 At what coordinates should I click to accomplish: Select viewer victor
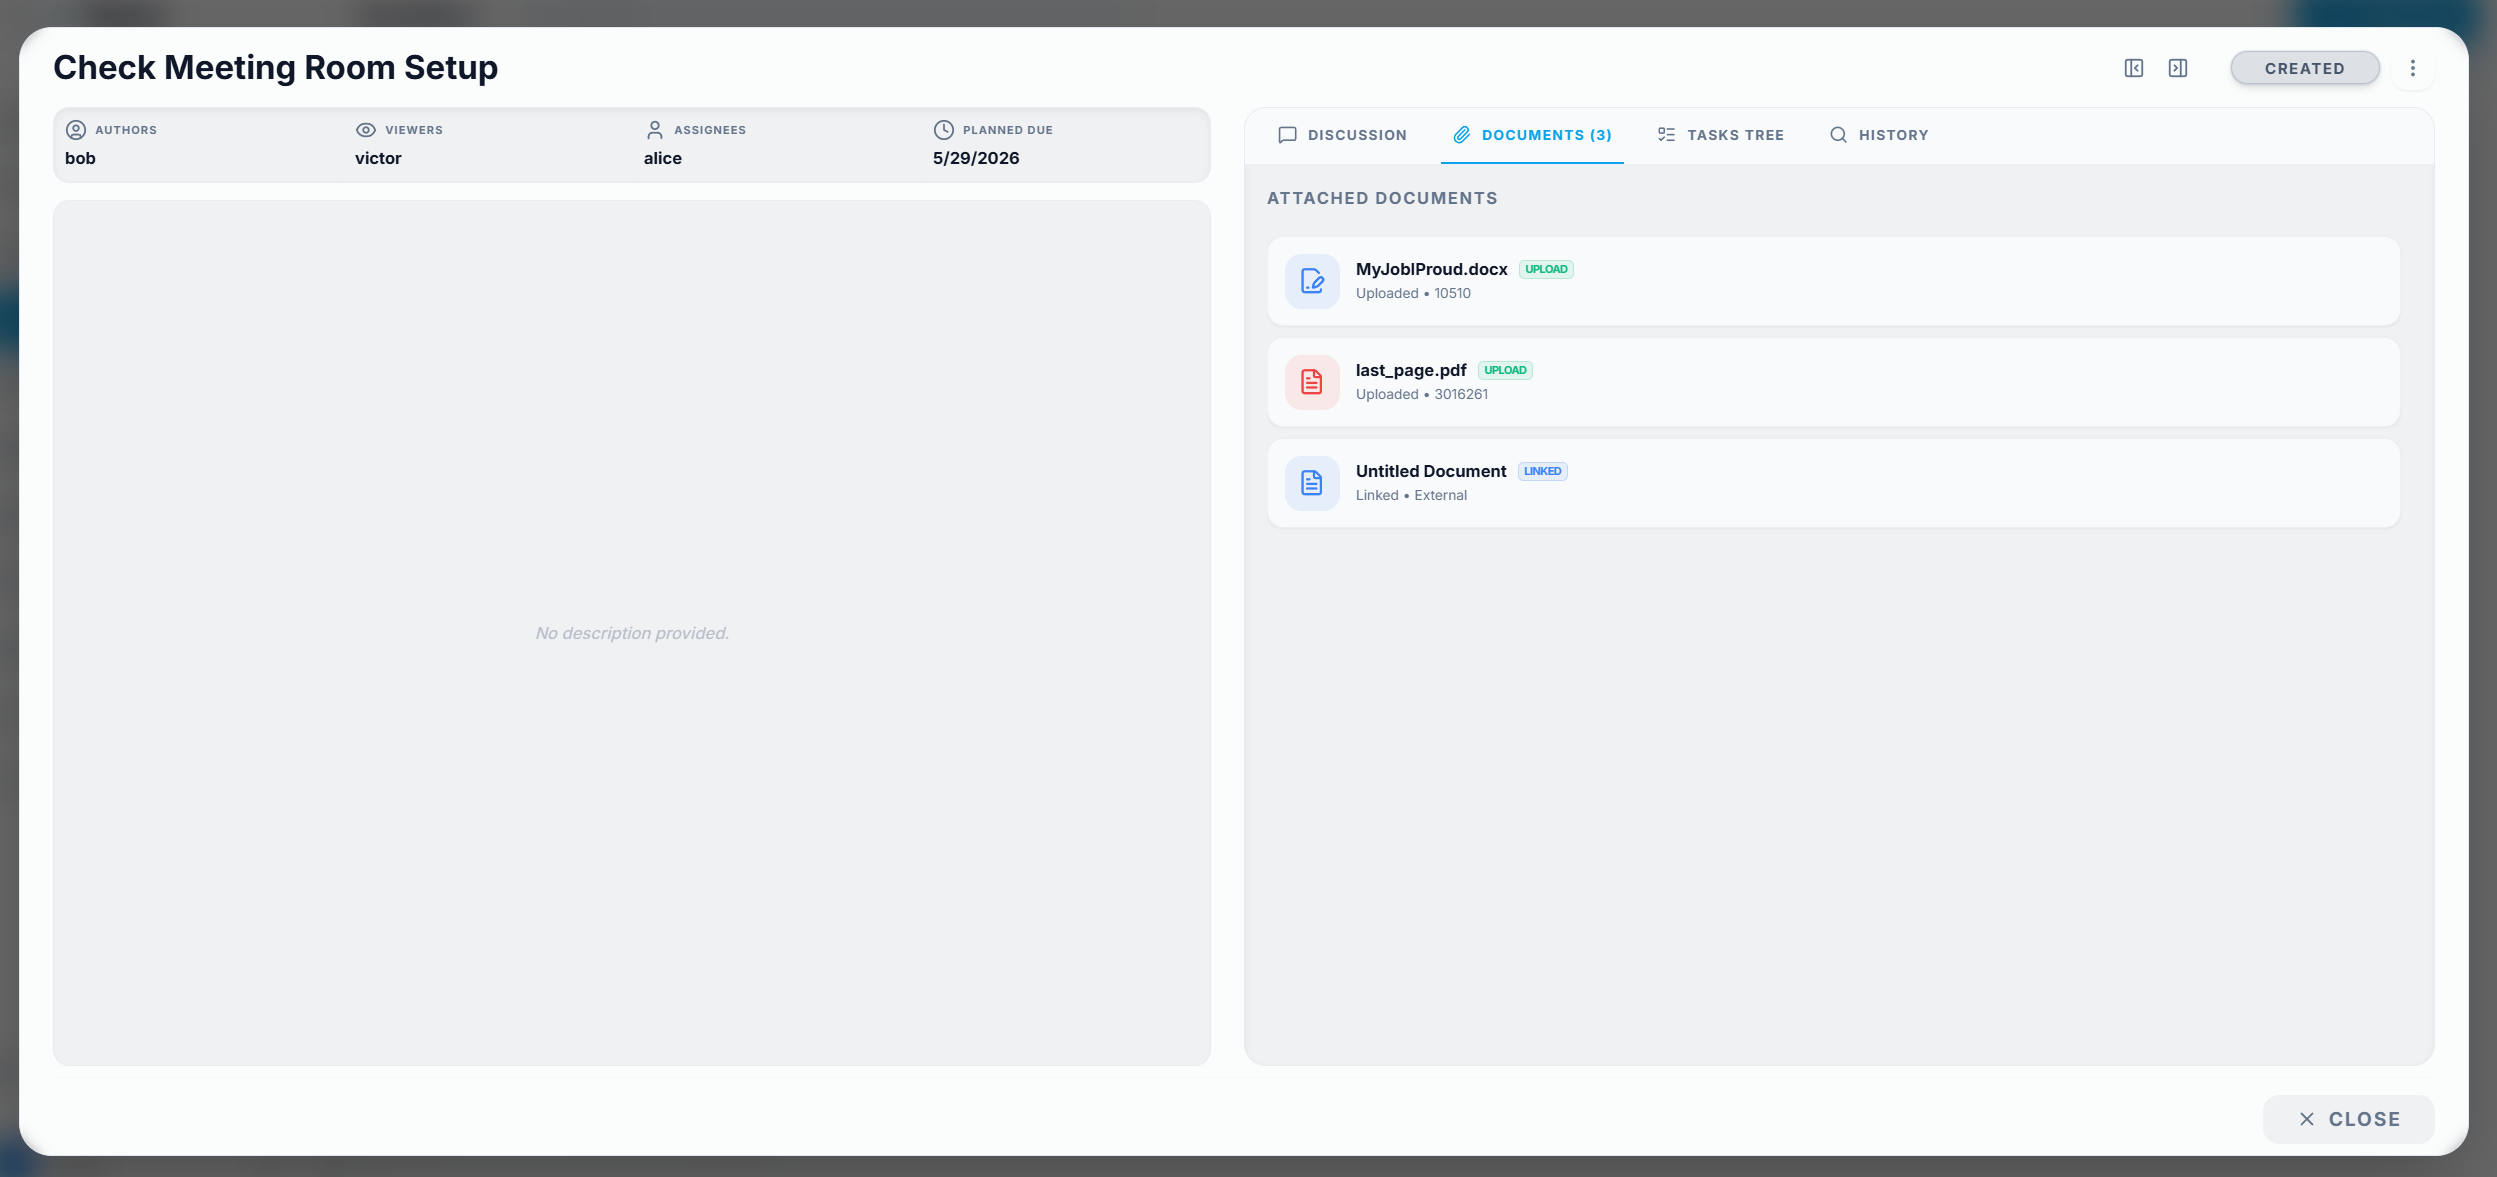378,158
